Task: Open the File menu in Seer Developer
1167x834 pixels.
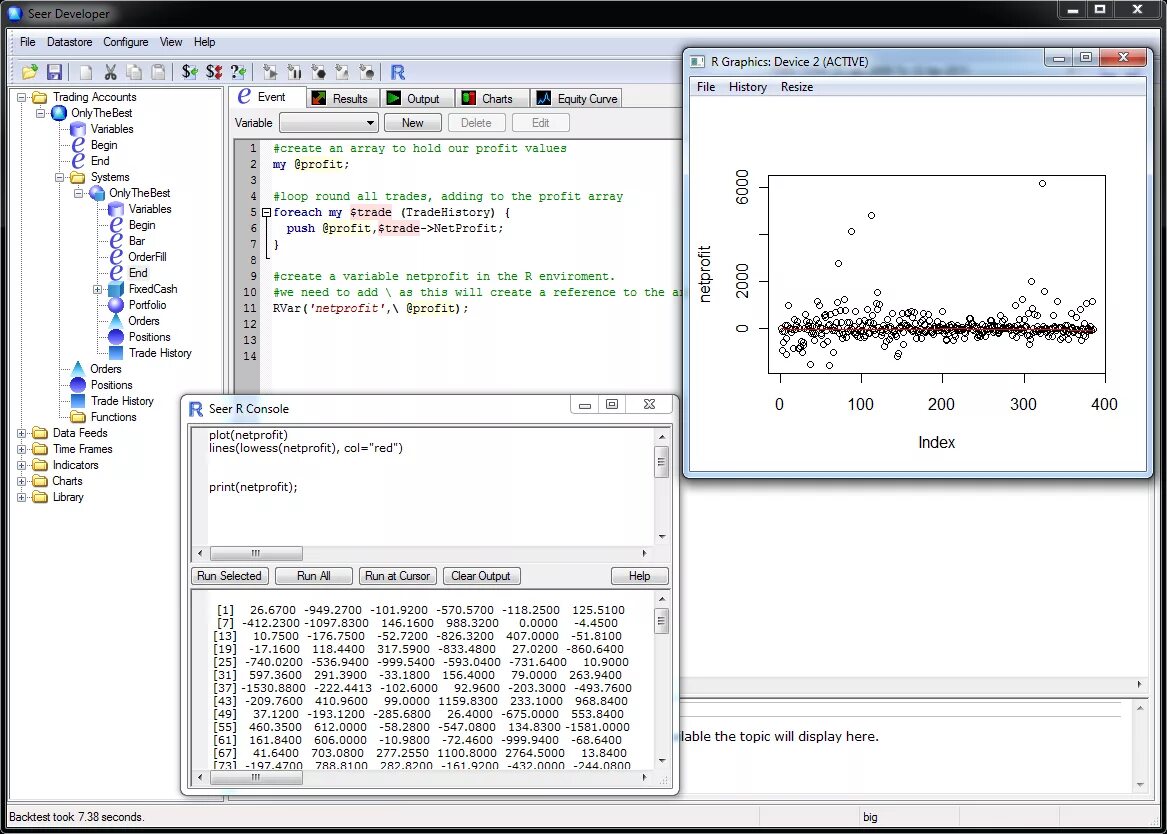Action: pos(28,42)
